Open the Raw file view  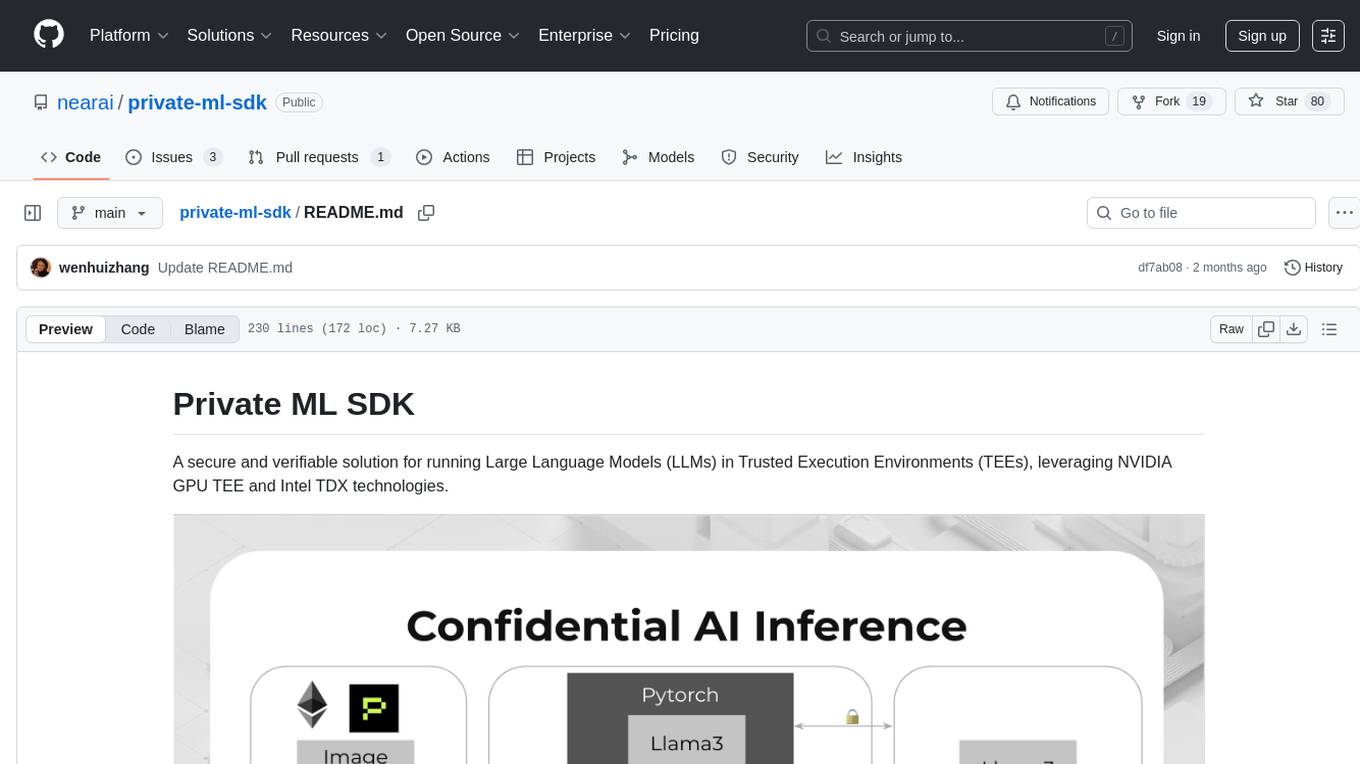1231,329
